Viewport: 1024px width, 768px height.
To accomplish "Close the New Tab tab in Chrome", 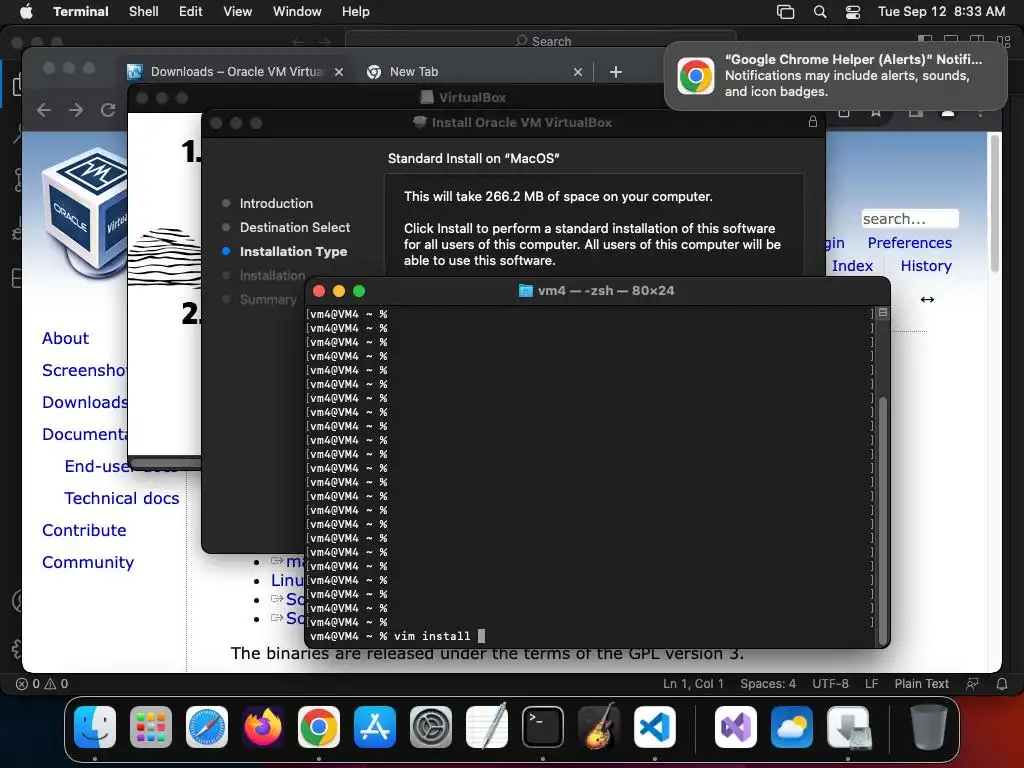I will (x=578, y=72).
